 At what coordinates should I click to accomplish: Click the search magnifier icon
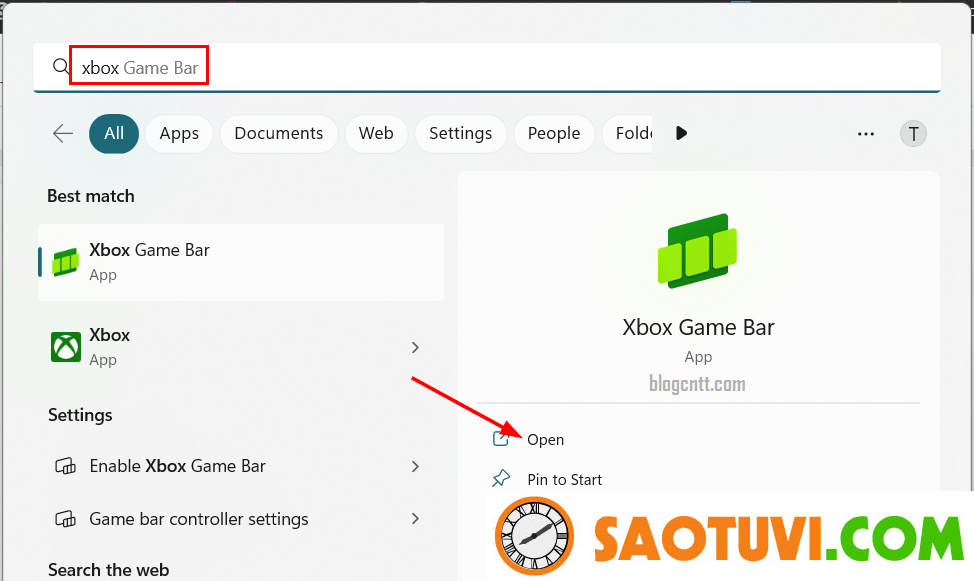point(61,67)
